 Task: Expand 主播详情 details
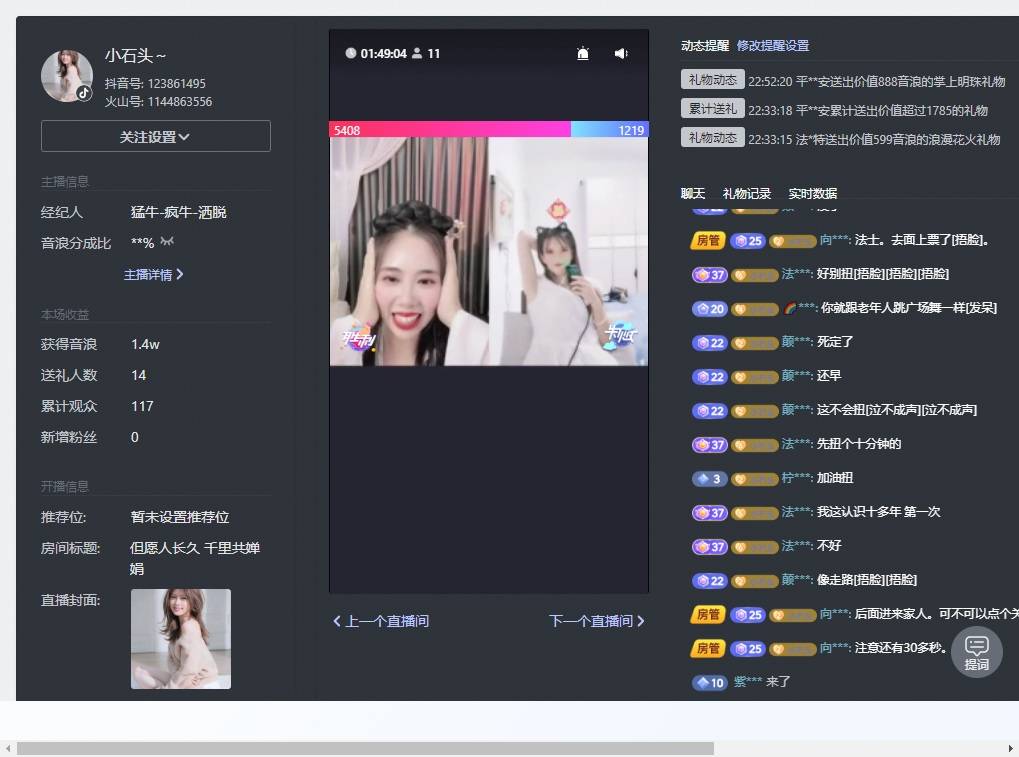153,274
